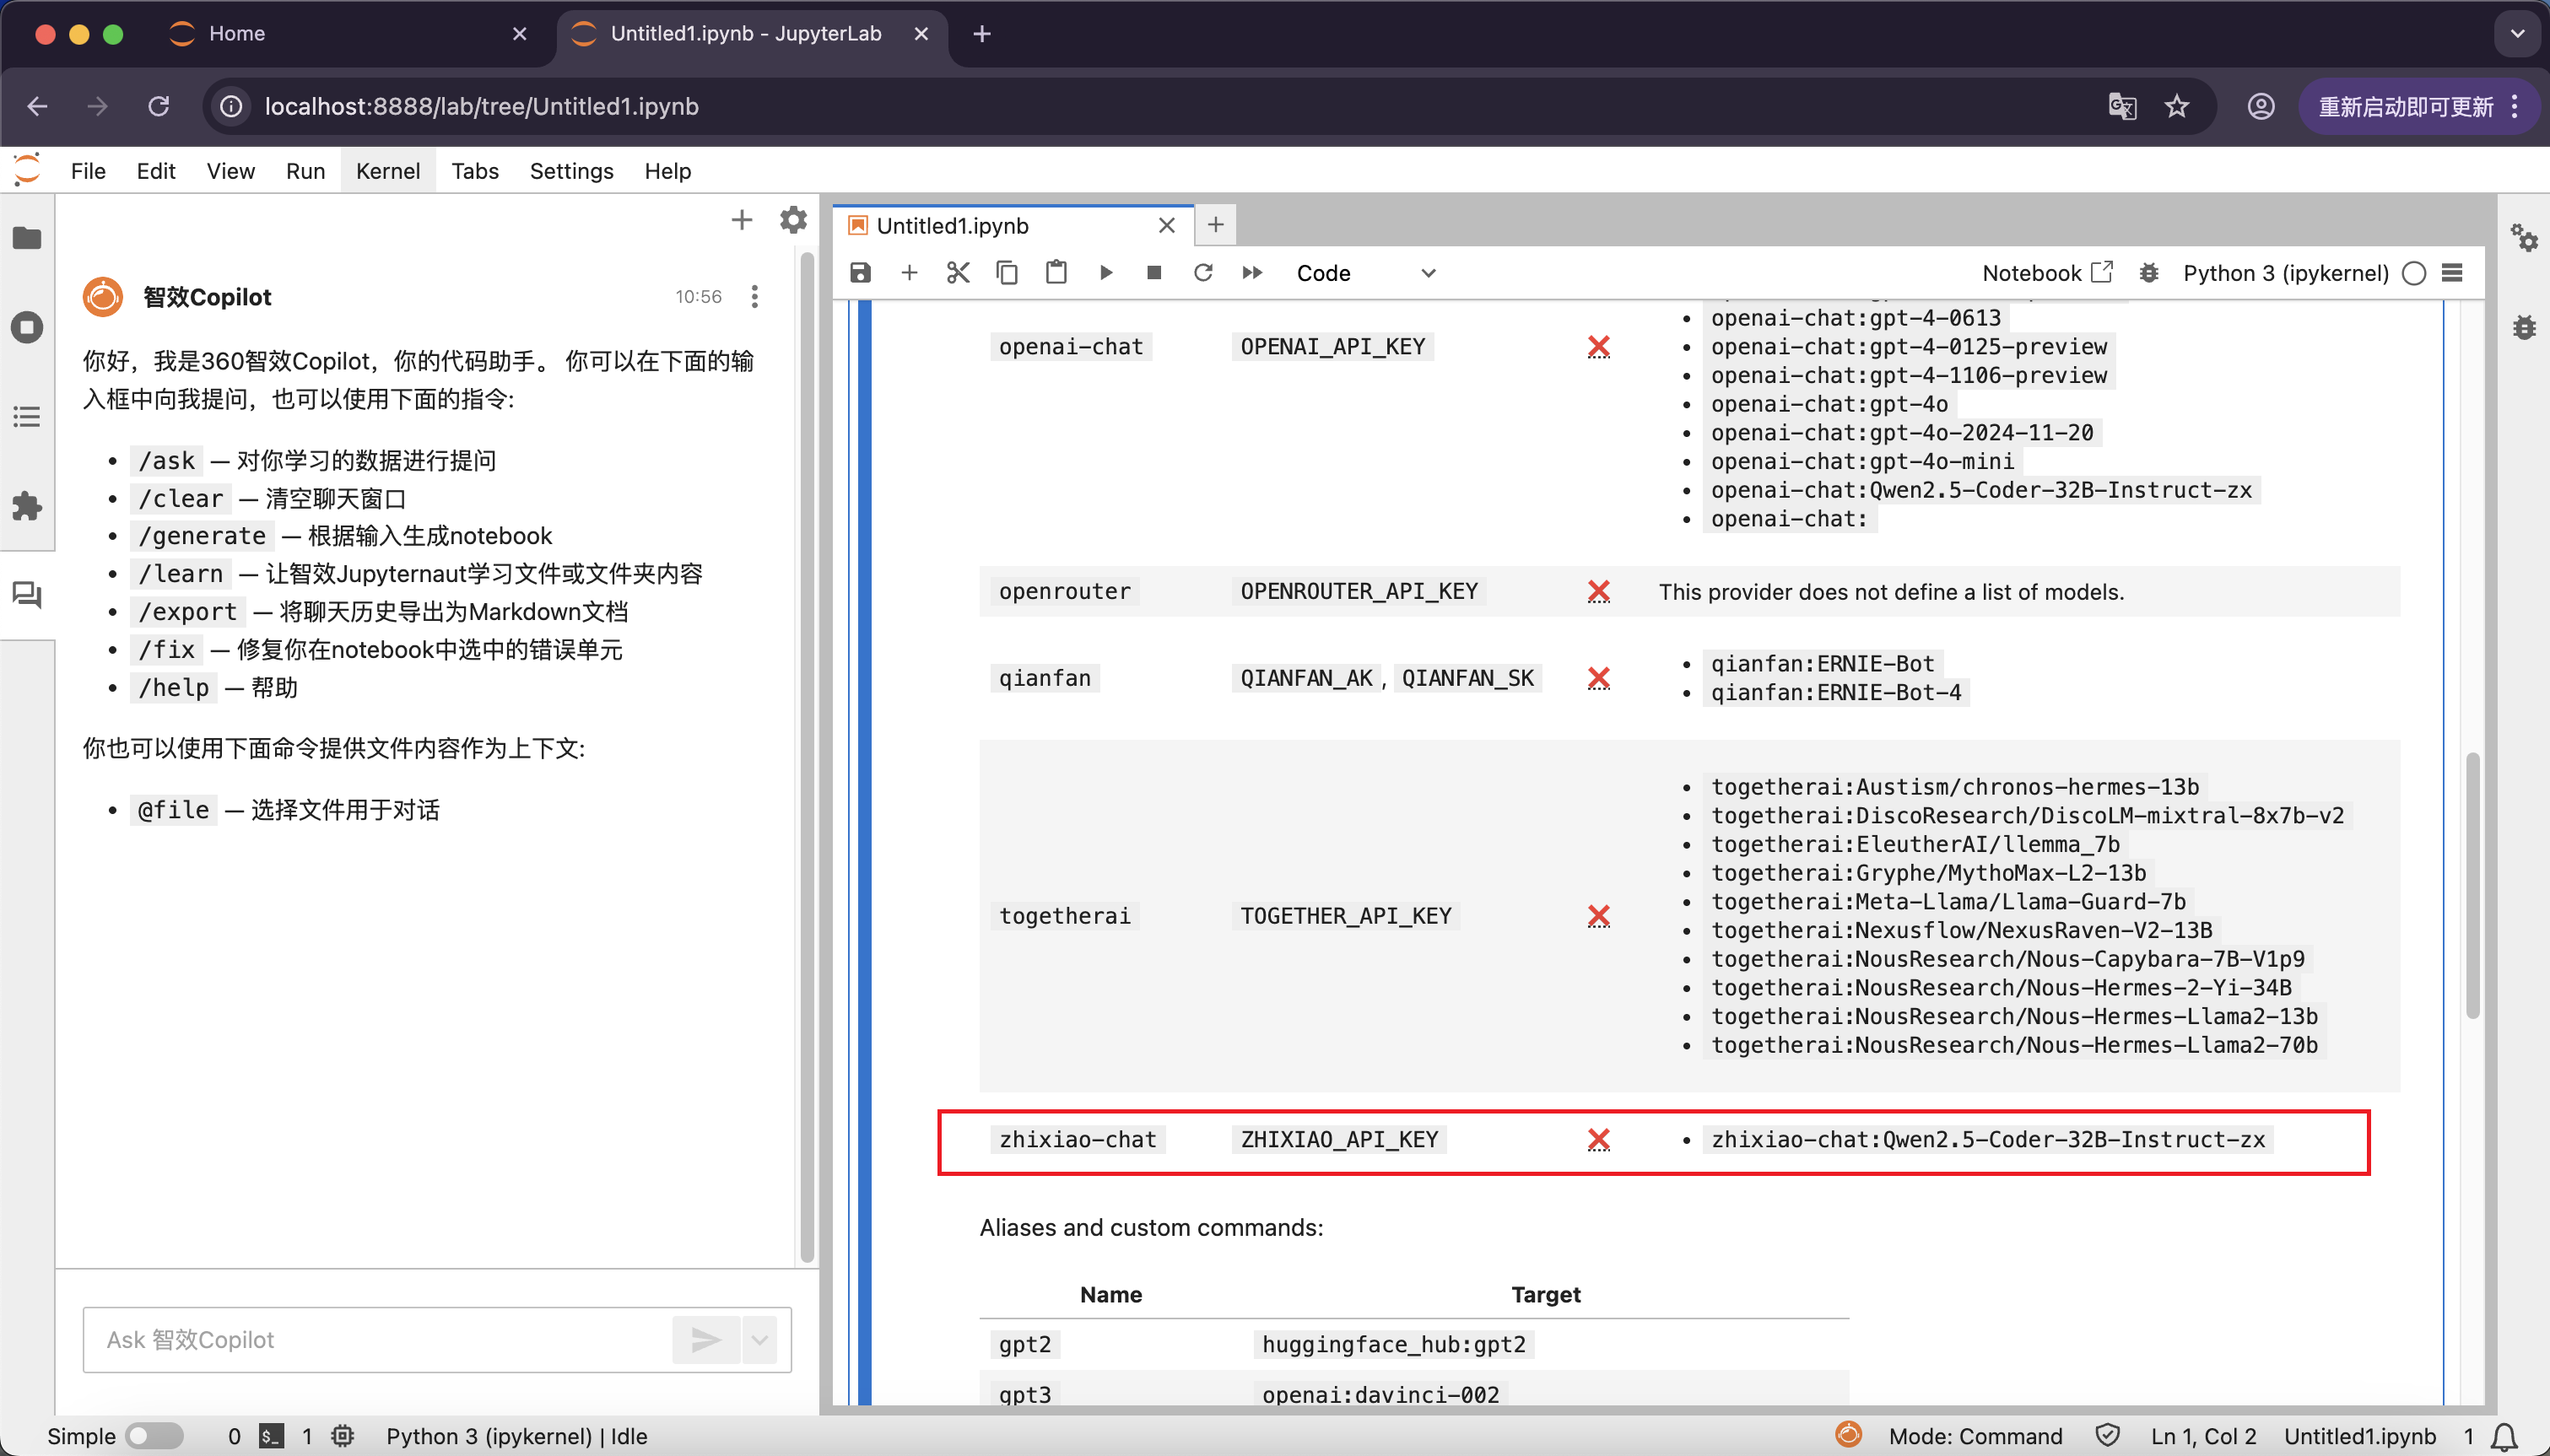Interrupt the kernel with stop square icon

coord(1154,273)
